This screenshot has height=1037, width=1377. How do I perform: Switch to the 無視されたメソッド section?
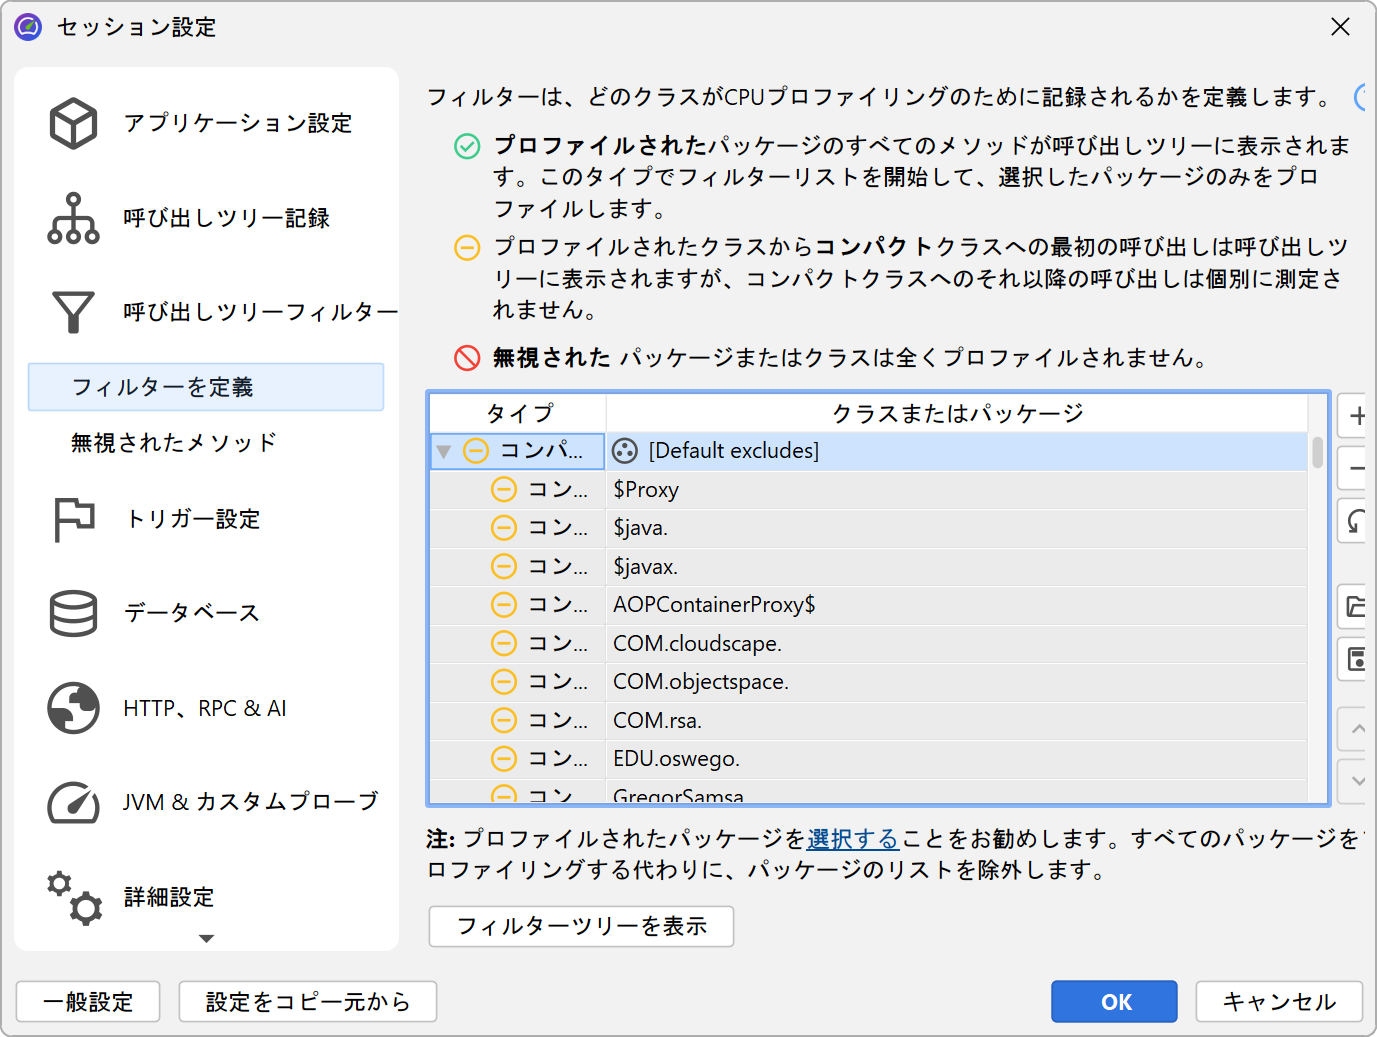(x=173, y=442)
